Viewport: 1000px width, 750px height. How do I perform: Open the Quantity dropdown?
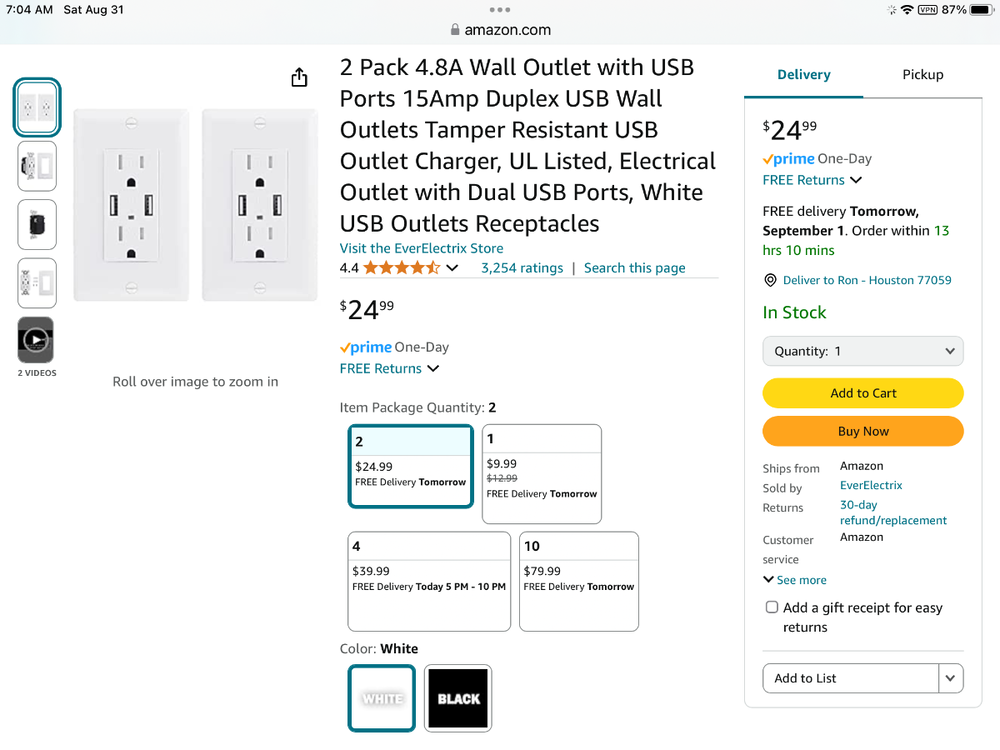point(862,351)
